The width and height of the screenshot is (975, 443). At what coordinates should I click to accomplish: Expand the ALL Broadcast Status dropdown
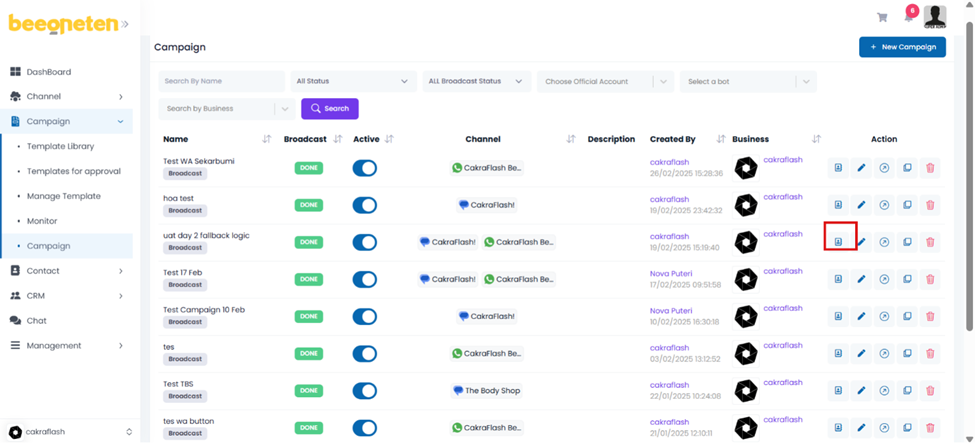[476, 81]
